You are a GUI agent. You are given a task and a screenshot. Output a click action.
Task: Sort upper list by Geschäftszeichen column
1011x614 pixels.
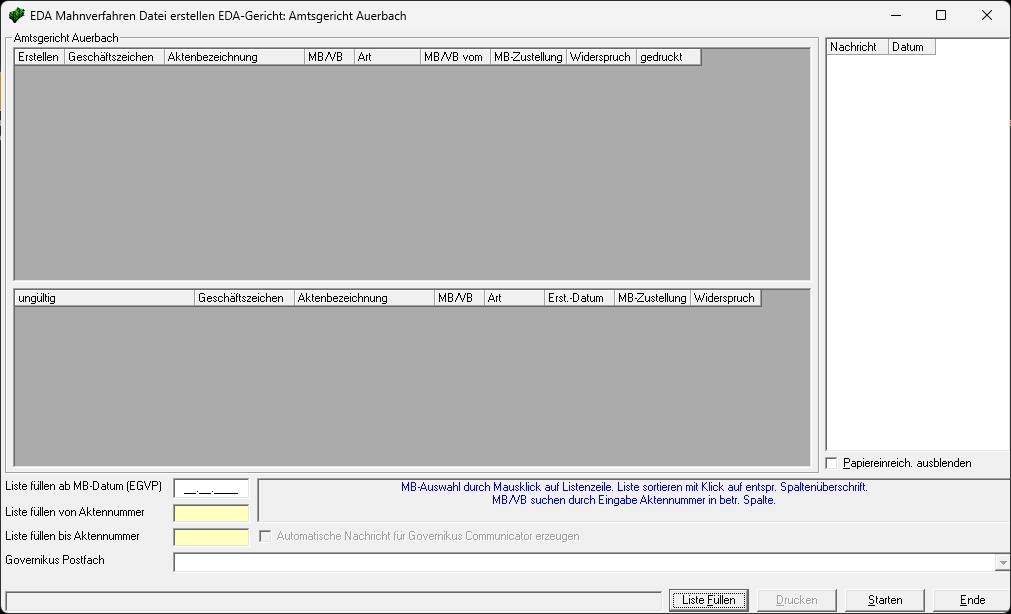114,57
